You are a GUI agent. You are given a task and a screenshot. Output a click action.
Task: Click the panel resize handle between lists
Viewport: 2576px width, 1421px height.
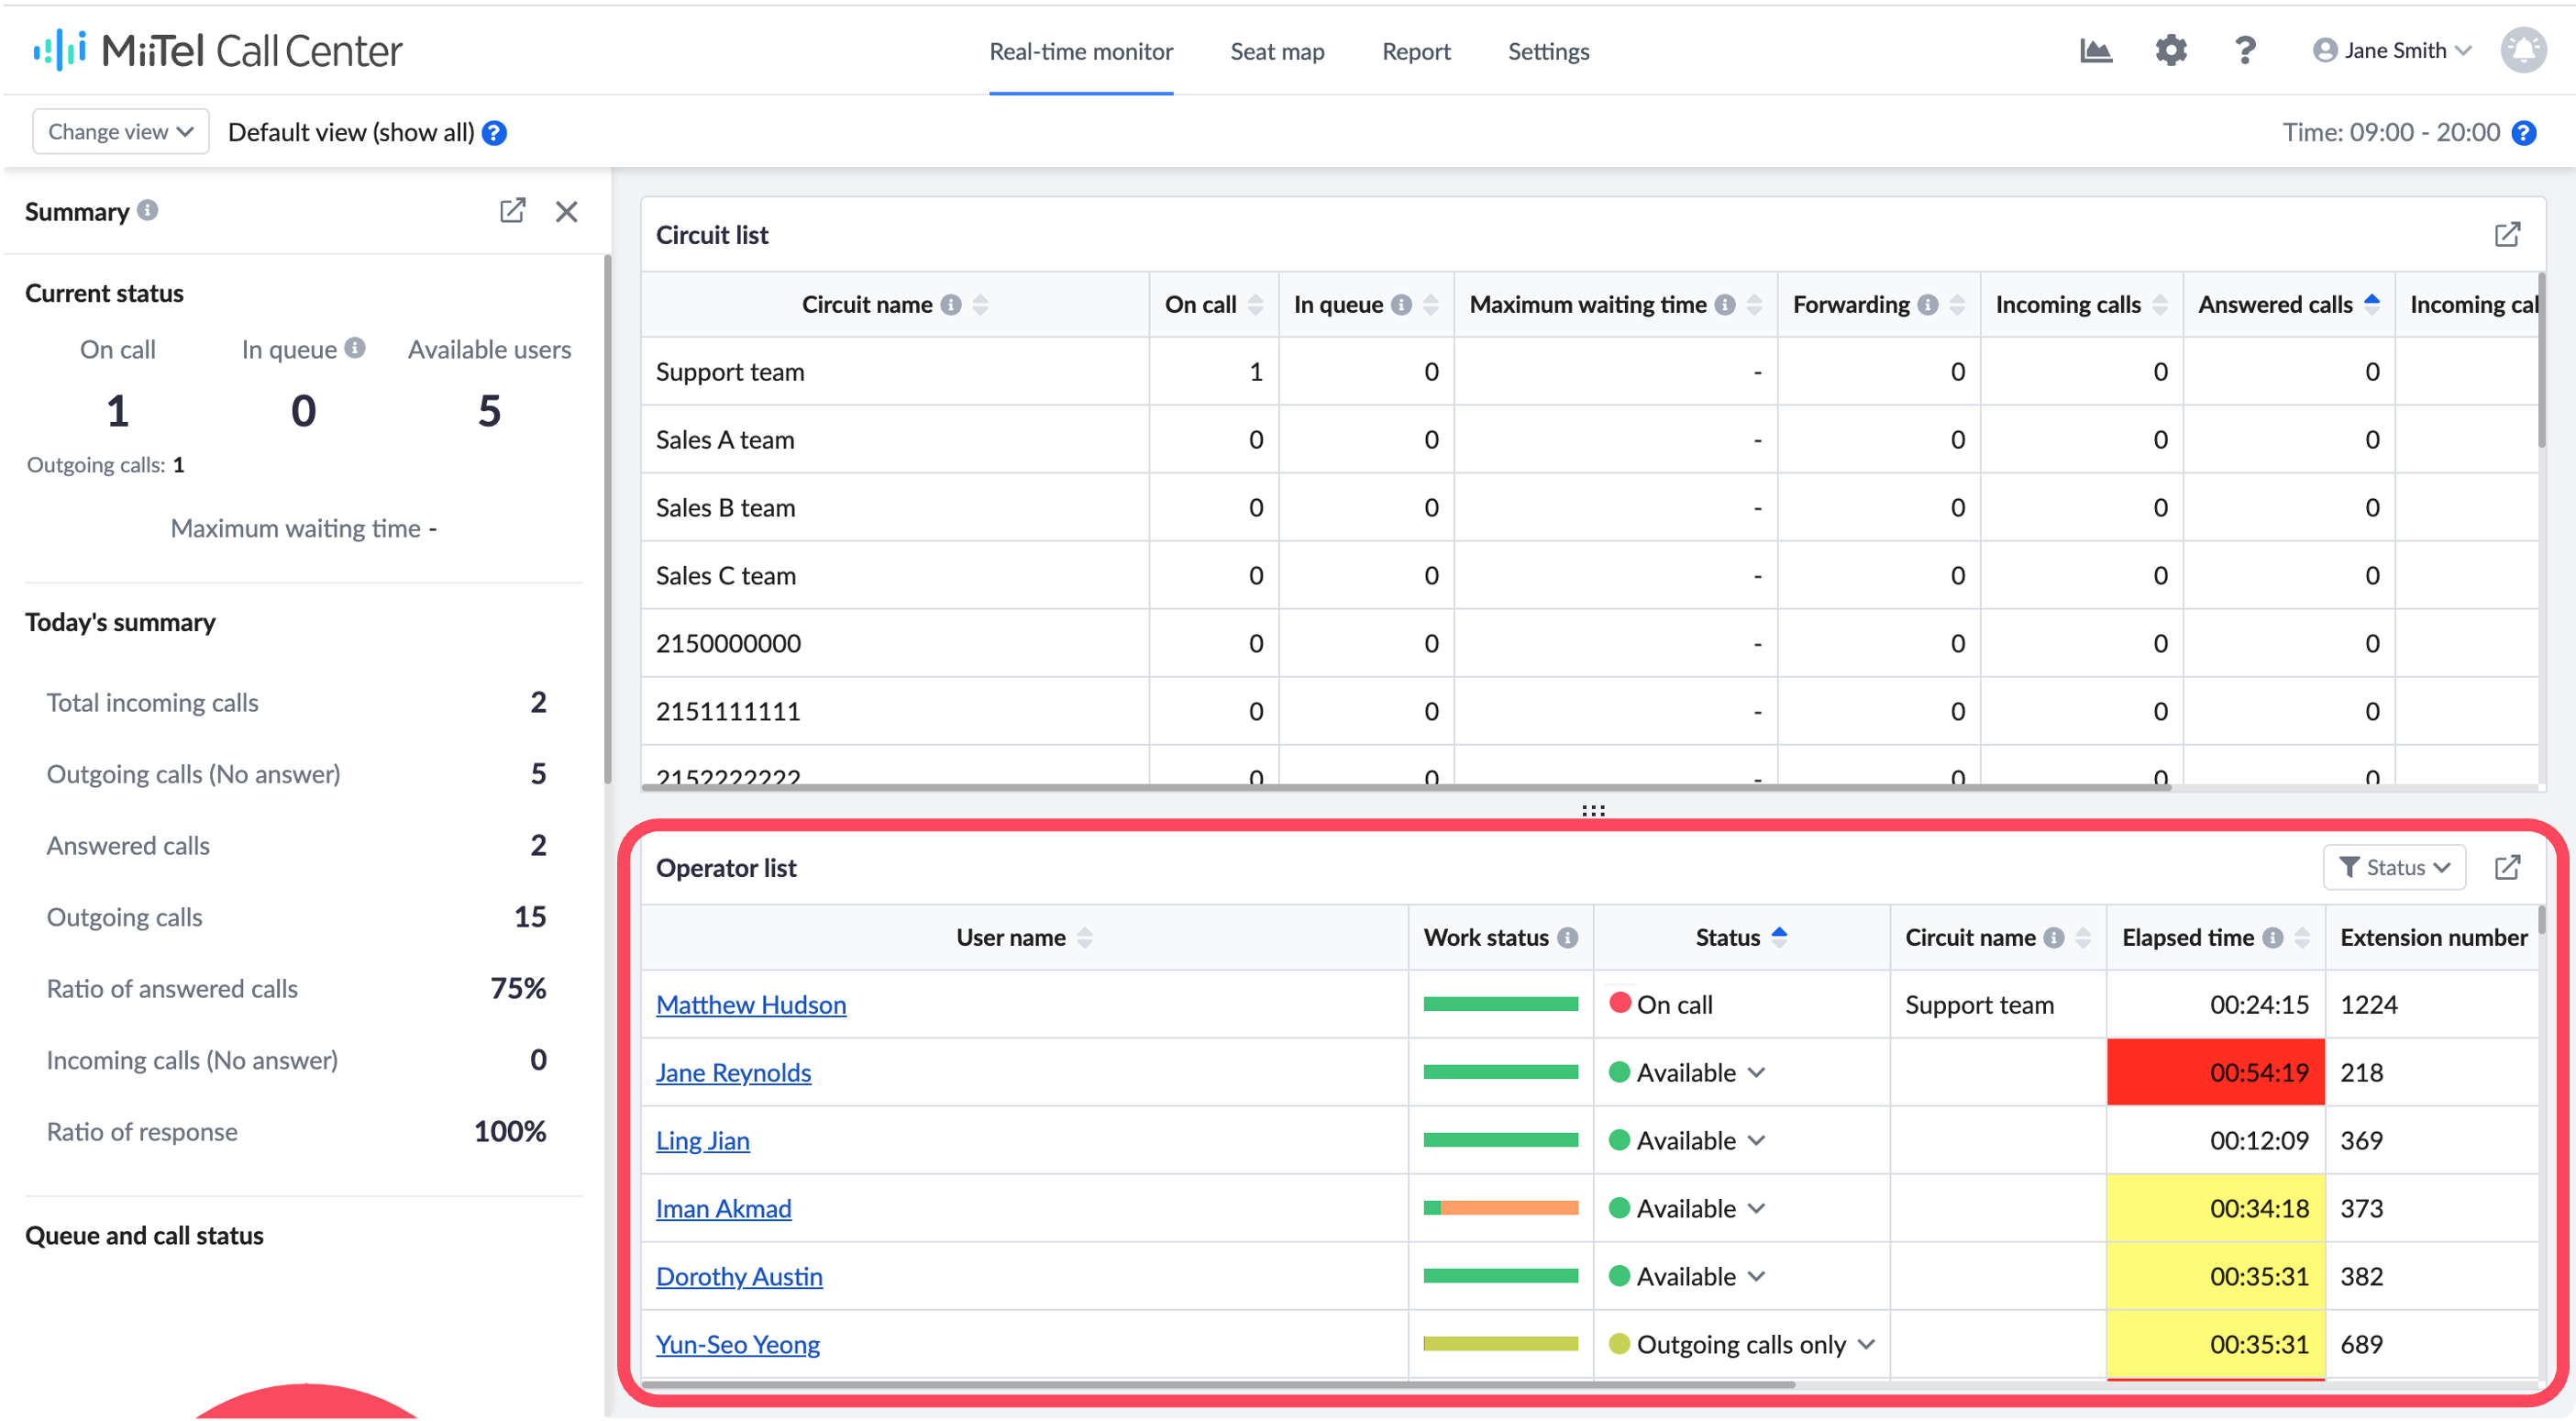pyautogui.click(x=1593, y=810)
